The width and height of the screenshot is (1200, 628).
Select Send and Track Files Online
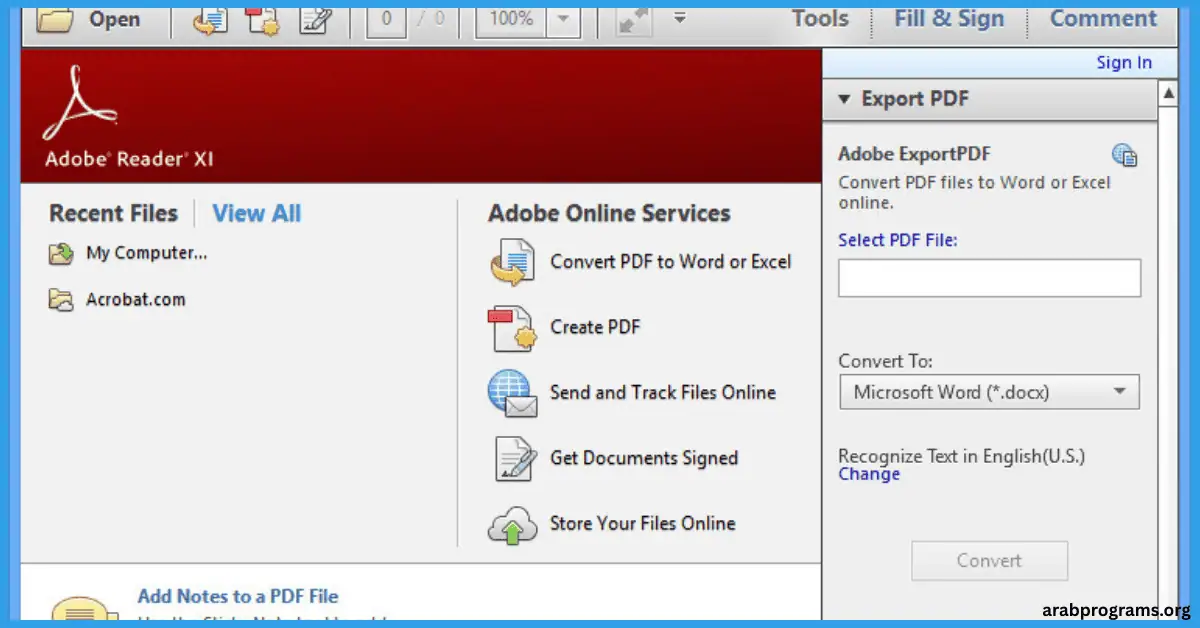[663, 392]
